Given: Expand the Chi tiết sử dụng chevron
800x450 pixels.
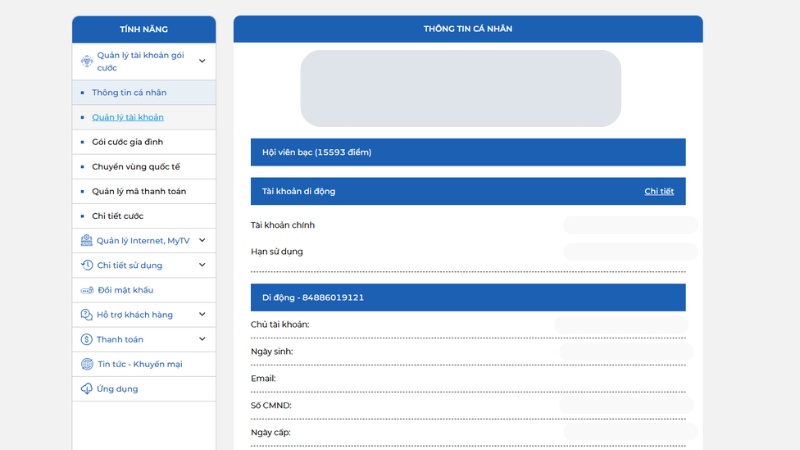Looking at the screenshot, I should 202,265.
